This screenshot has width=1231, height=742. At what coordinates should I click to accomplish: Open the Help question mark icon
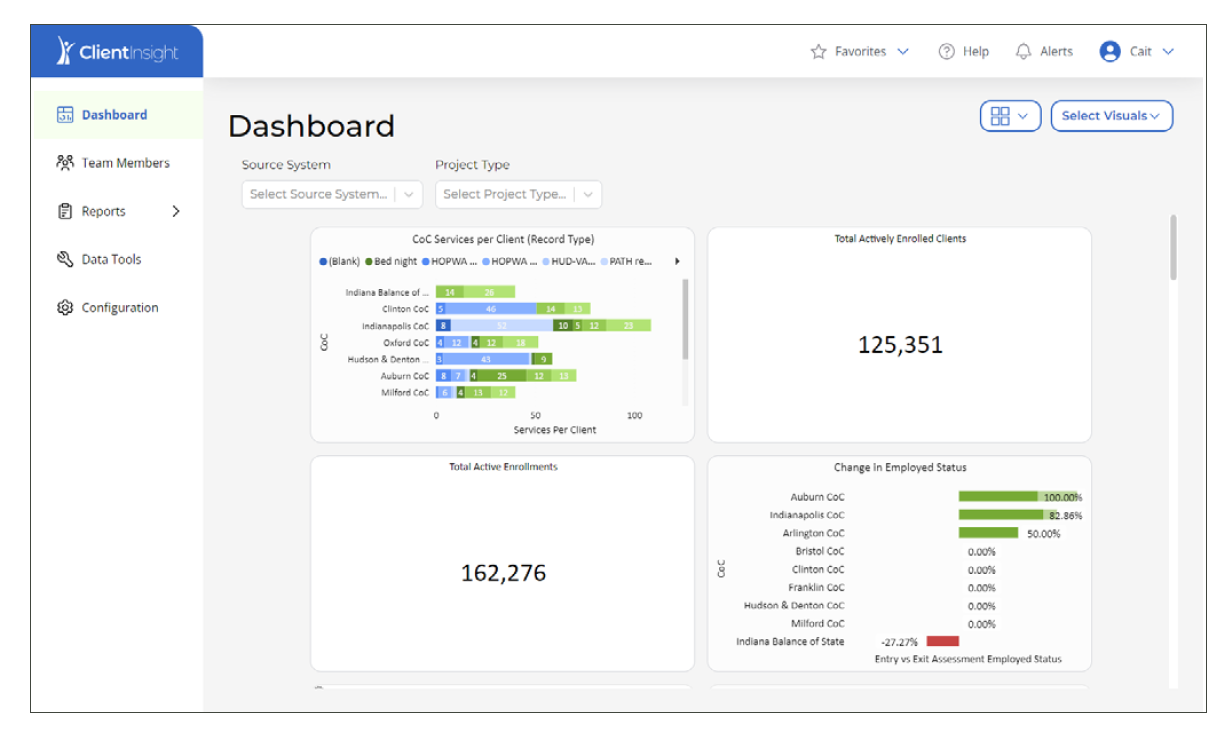(x=944, y=50)
